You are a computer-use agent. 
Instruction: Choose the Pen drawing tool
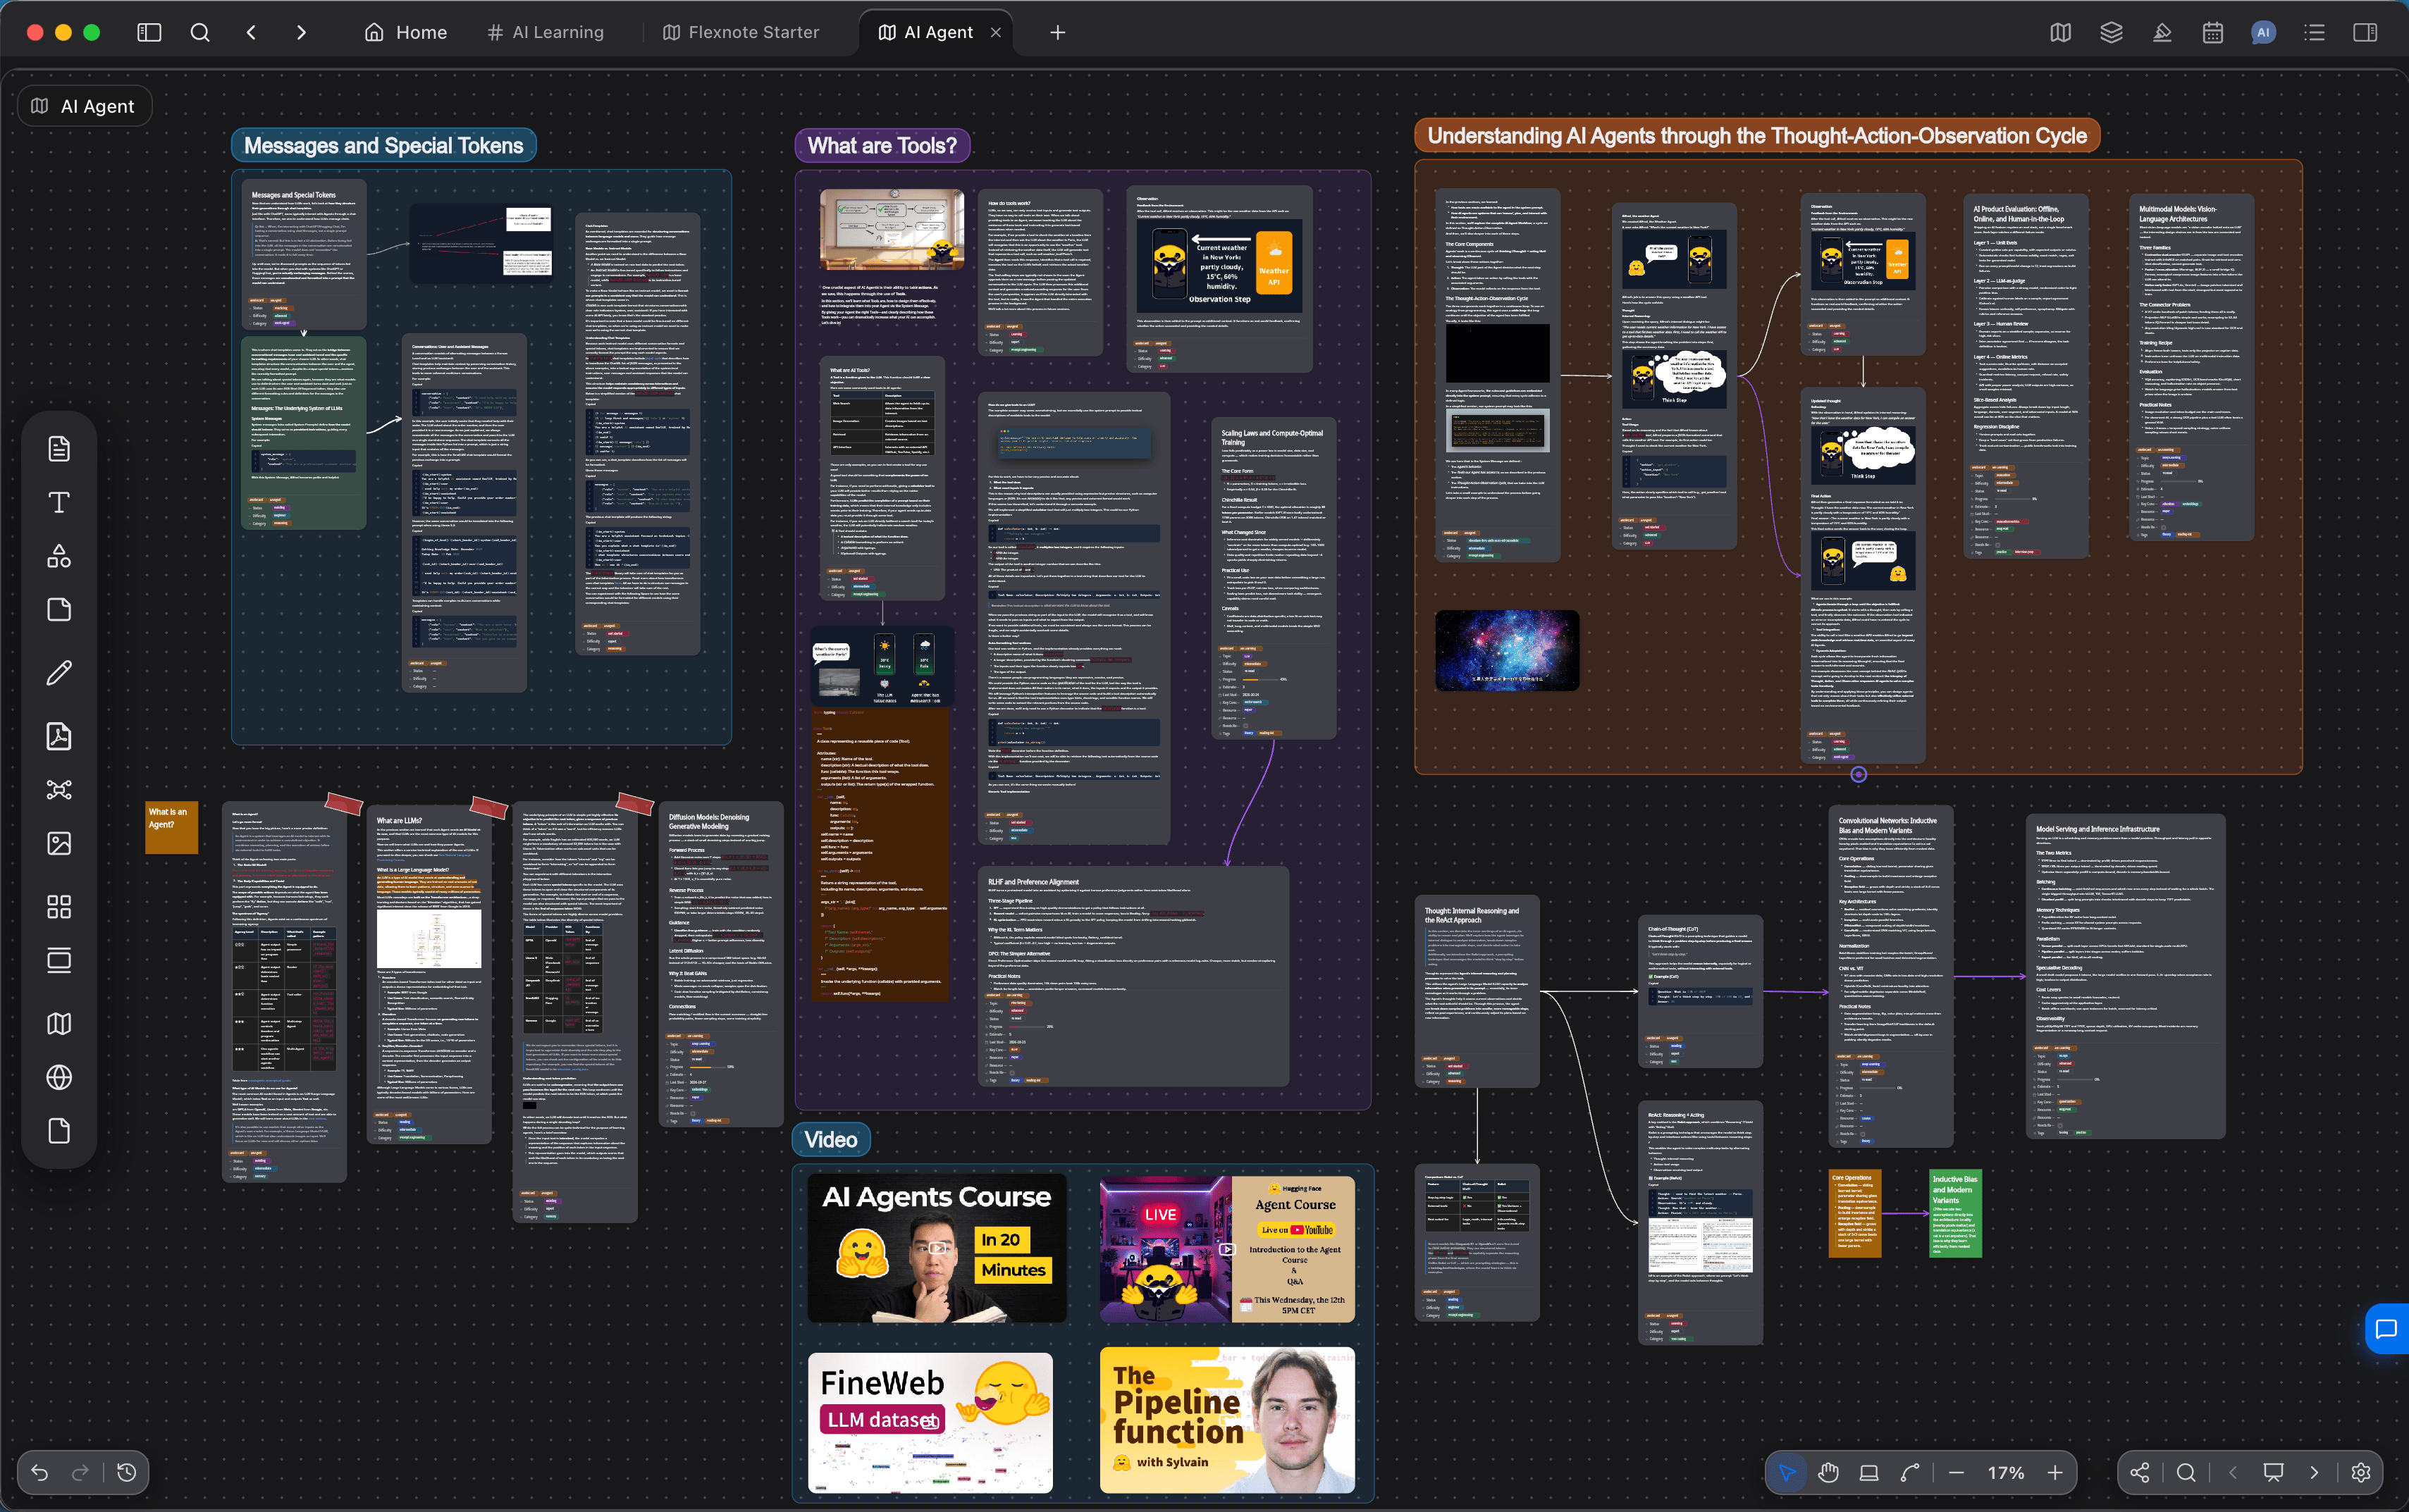point(59,673)
